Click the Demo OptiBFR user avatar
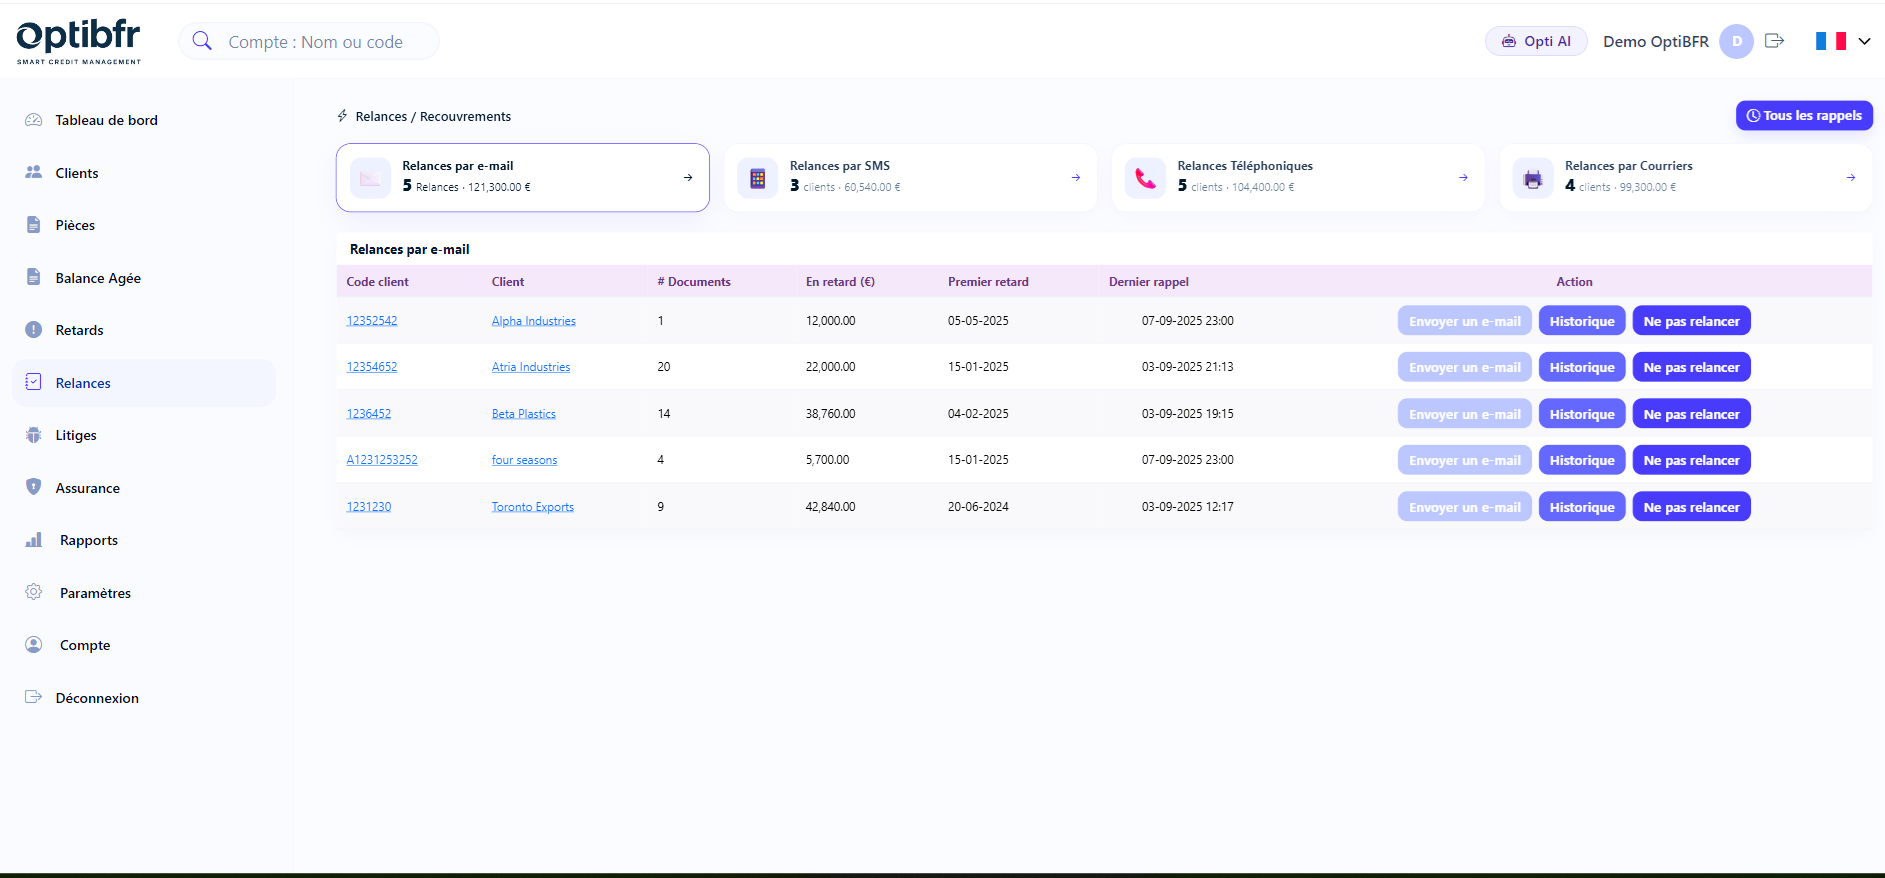 point(1736,41)
